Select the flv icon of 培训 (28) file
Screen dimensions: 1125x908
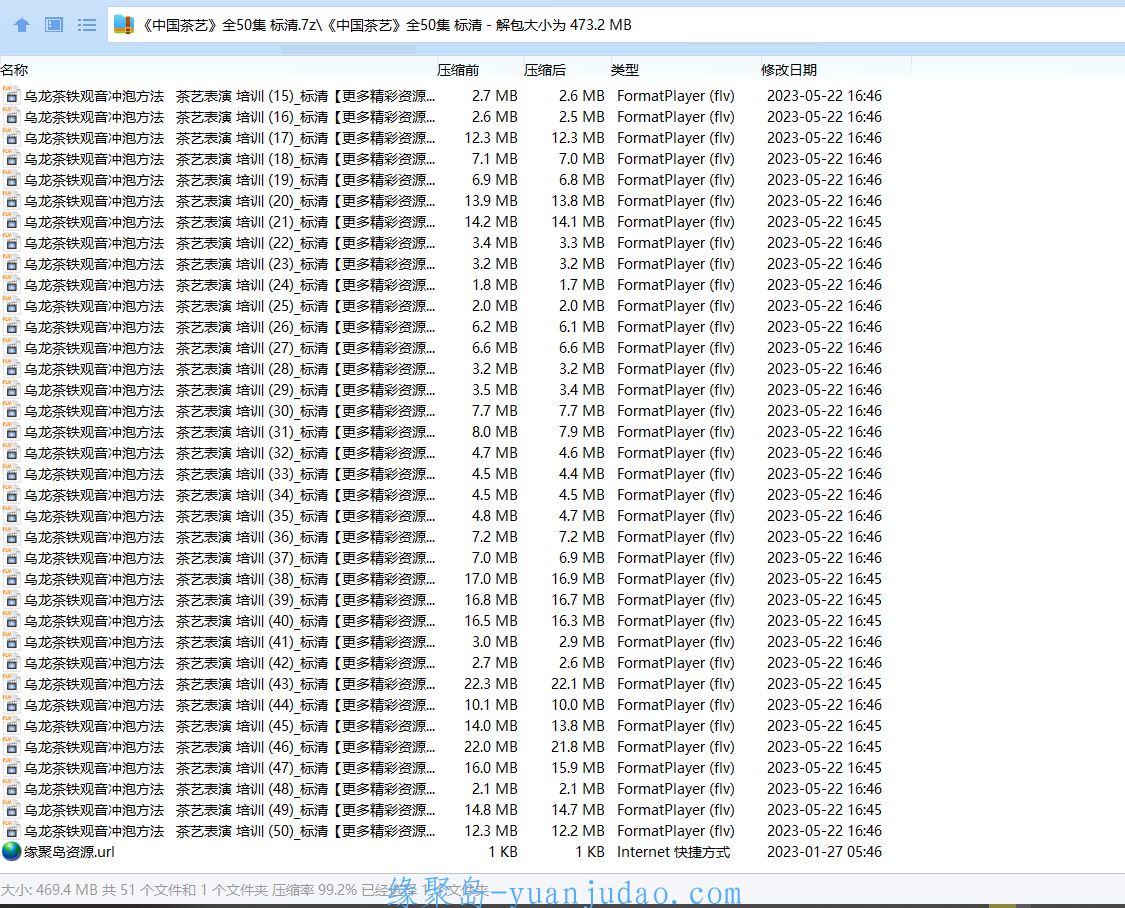(11, 369)
